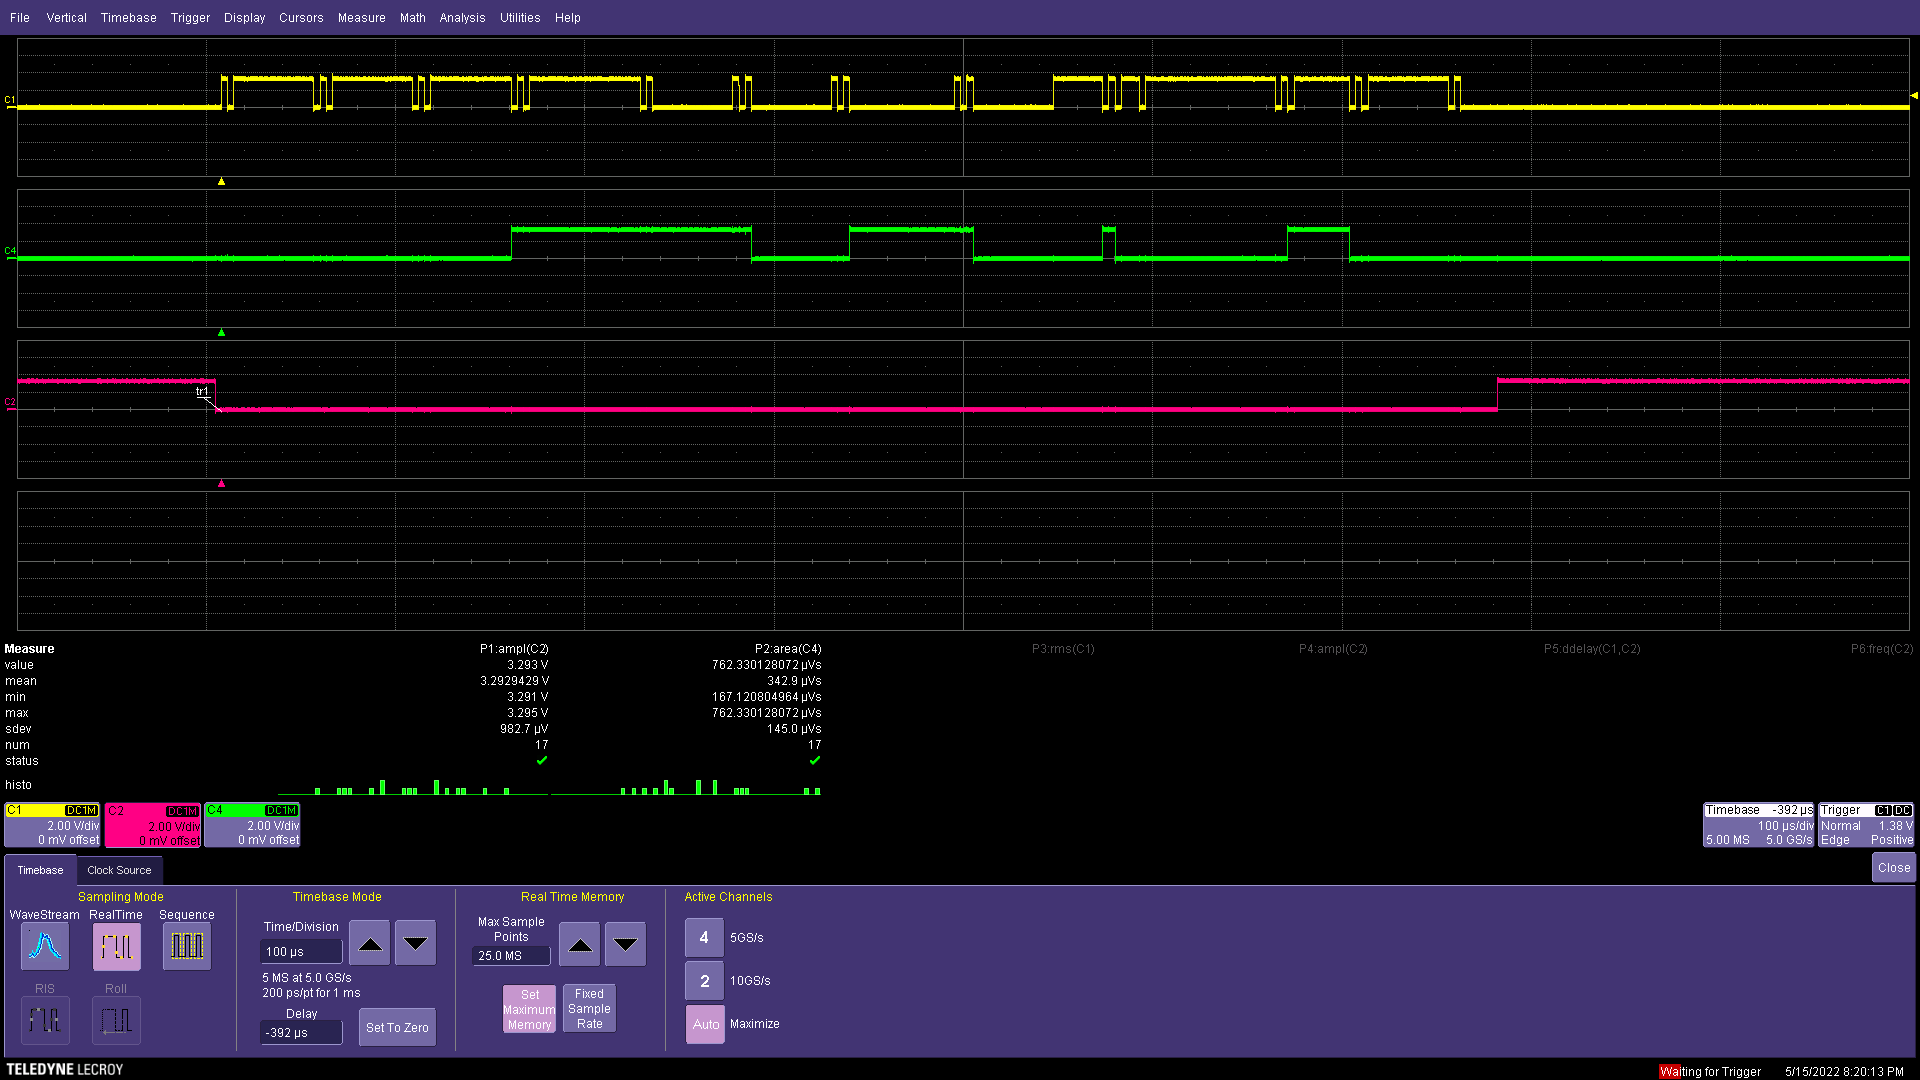Click the date and time display
This screenshot has width=1920, height=1080.
point(1844,1071)
